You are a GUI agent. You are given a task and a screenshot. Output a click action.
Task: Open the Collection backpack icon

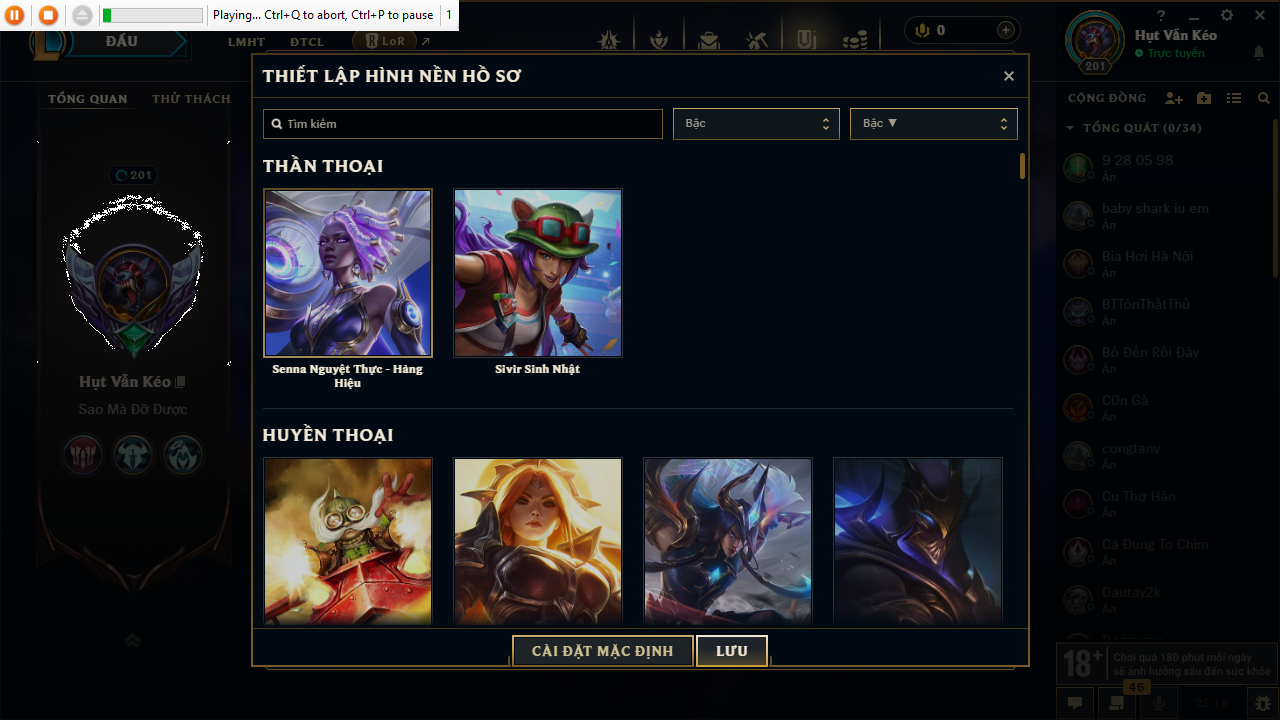(709, 40)
